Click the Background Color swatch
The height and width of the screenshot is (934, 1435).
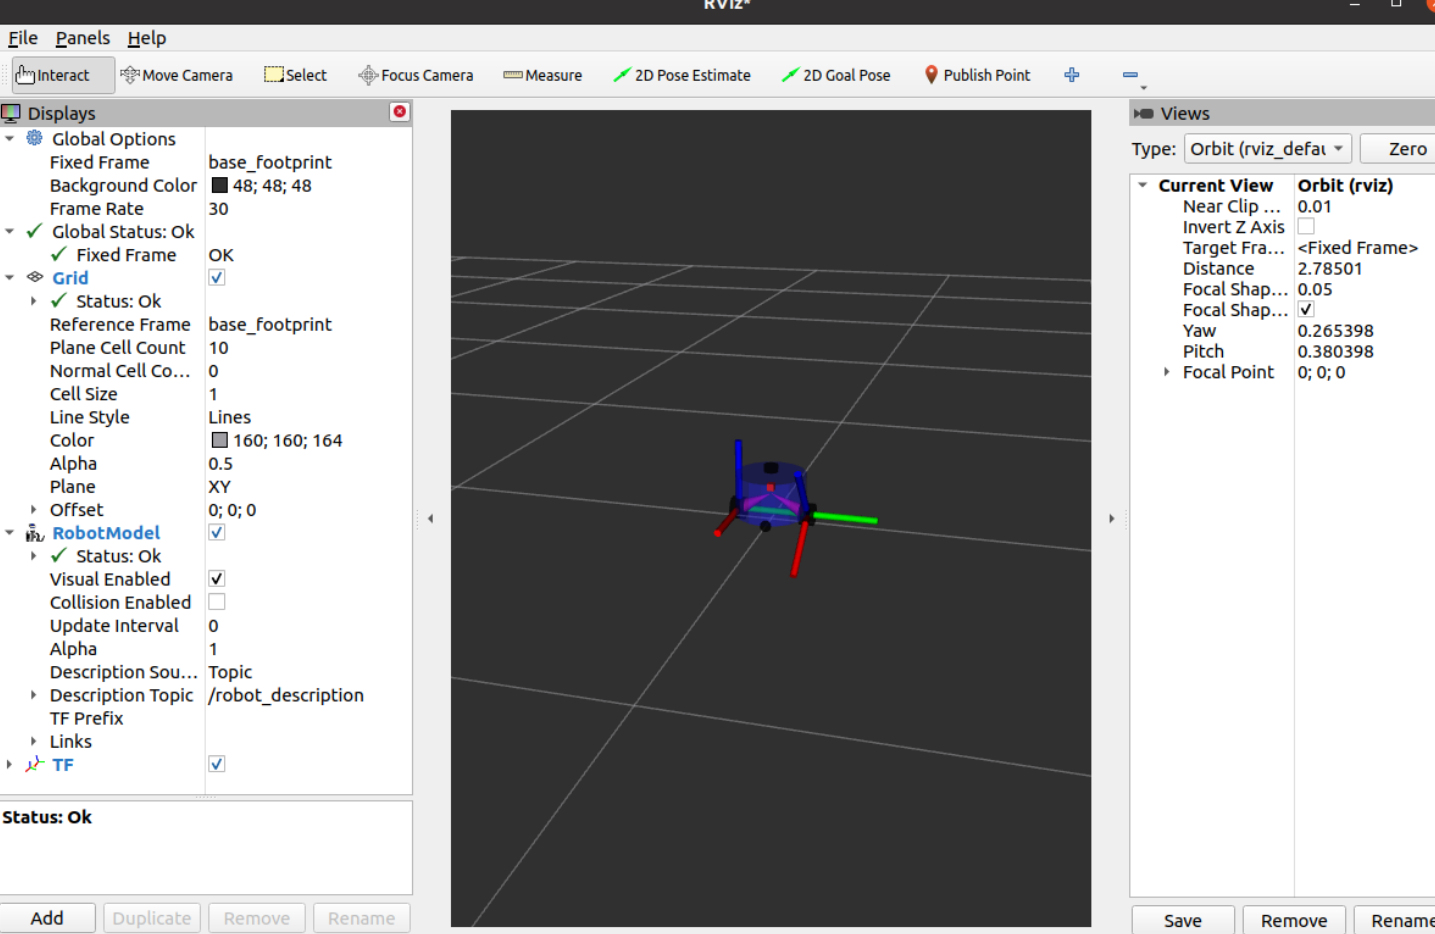click(220, 185)
